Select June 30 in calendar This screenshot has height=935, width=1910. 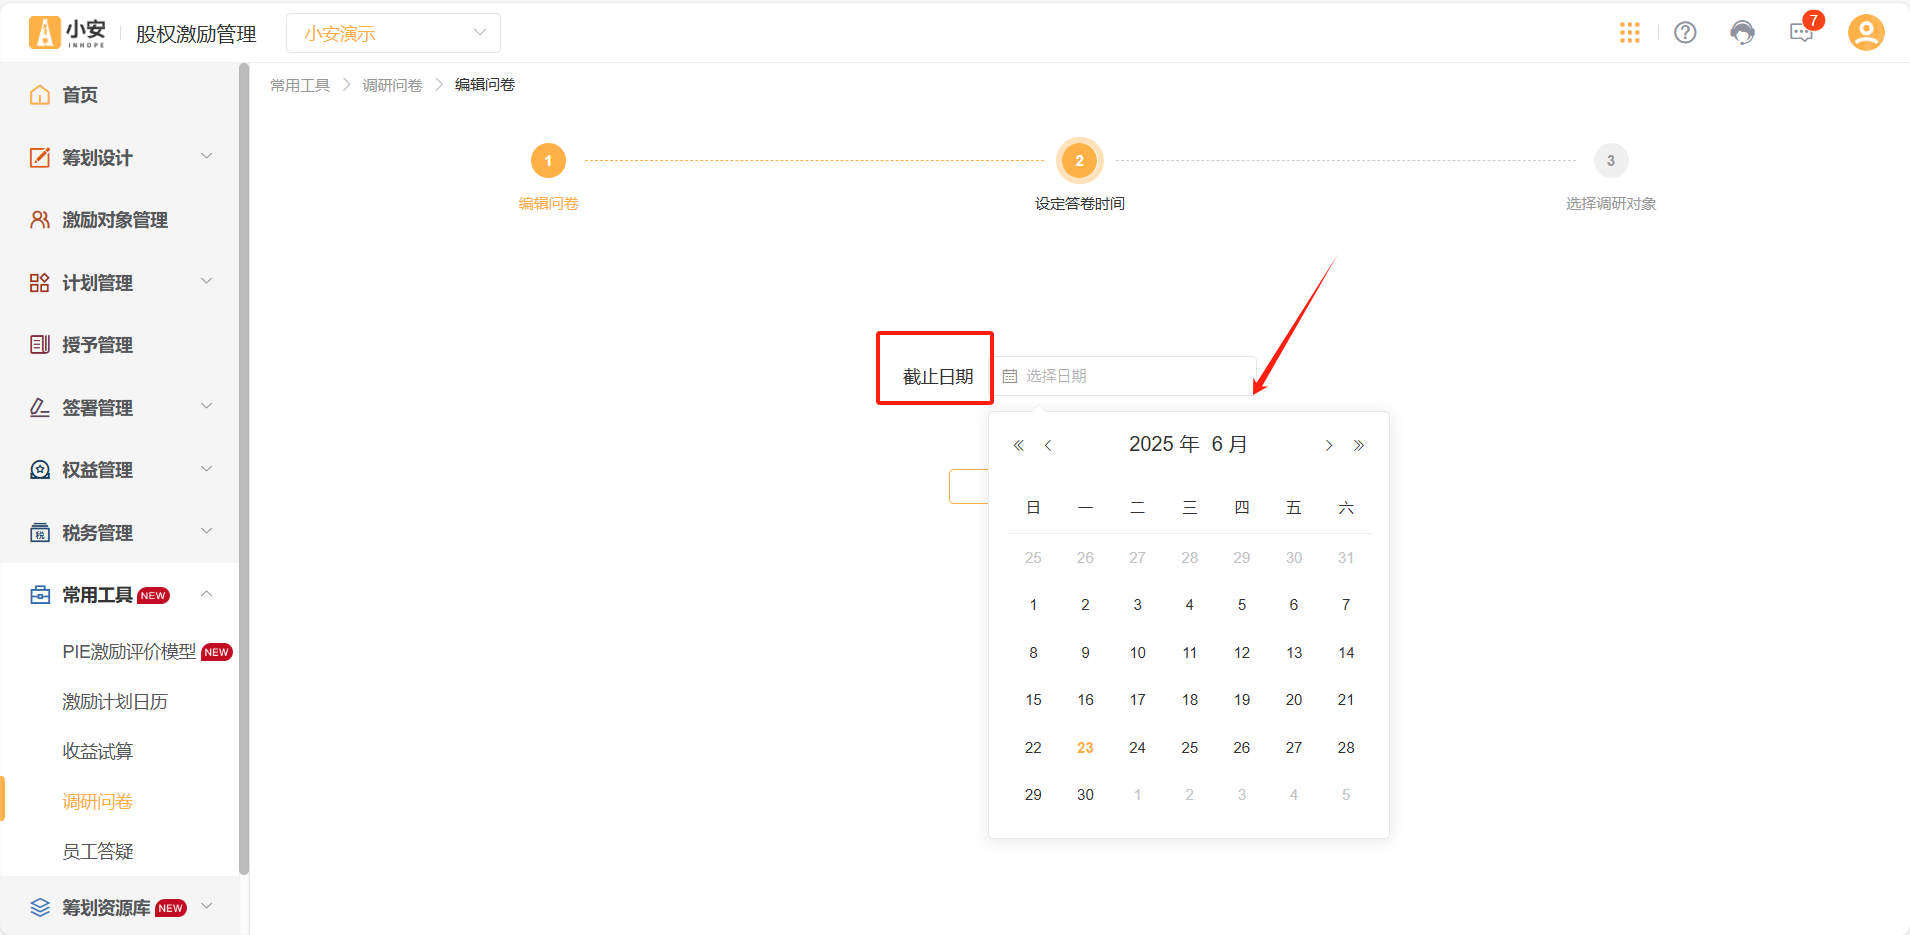click(x=1085, y=795)
